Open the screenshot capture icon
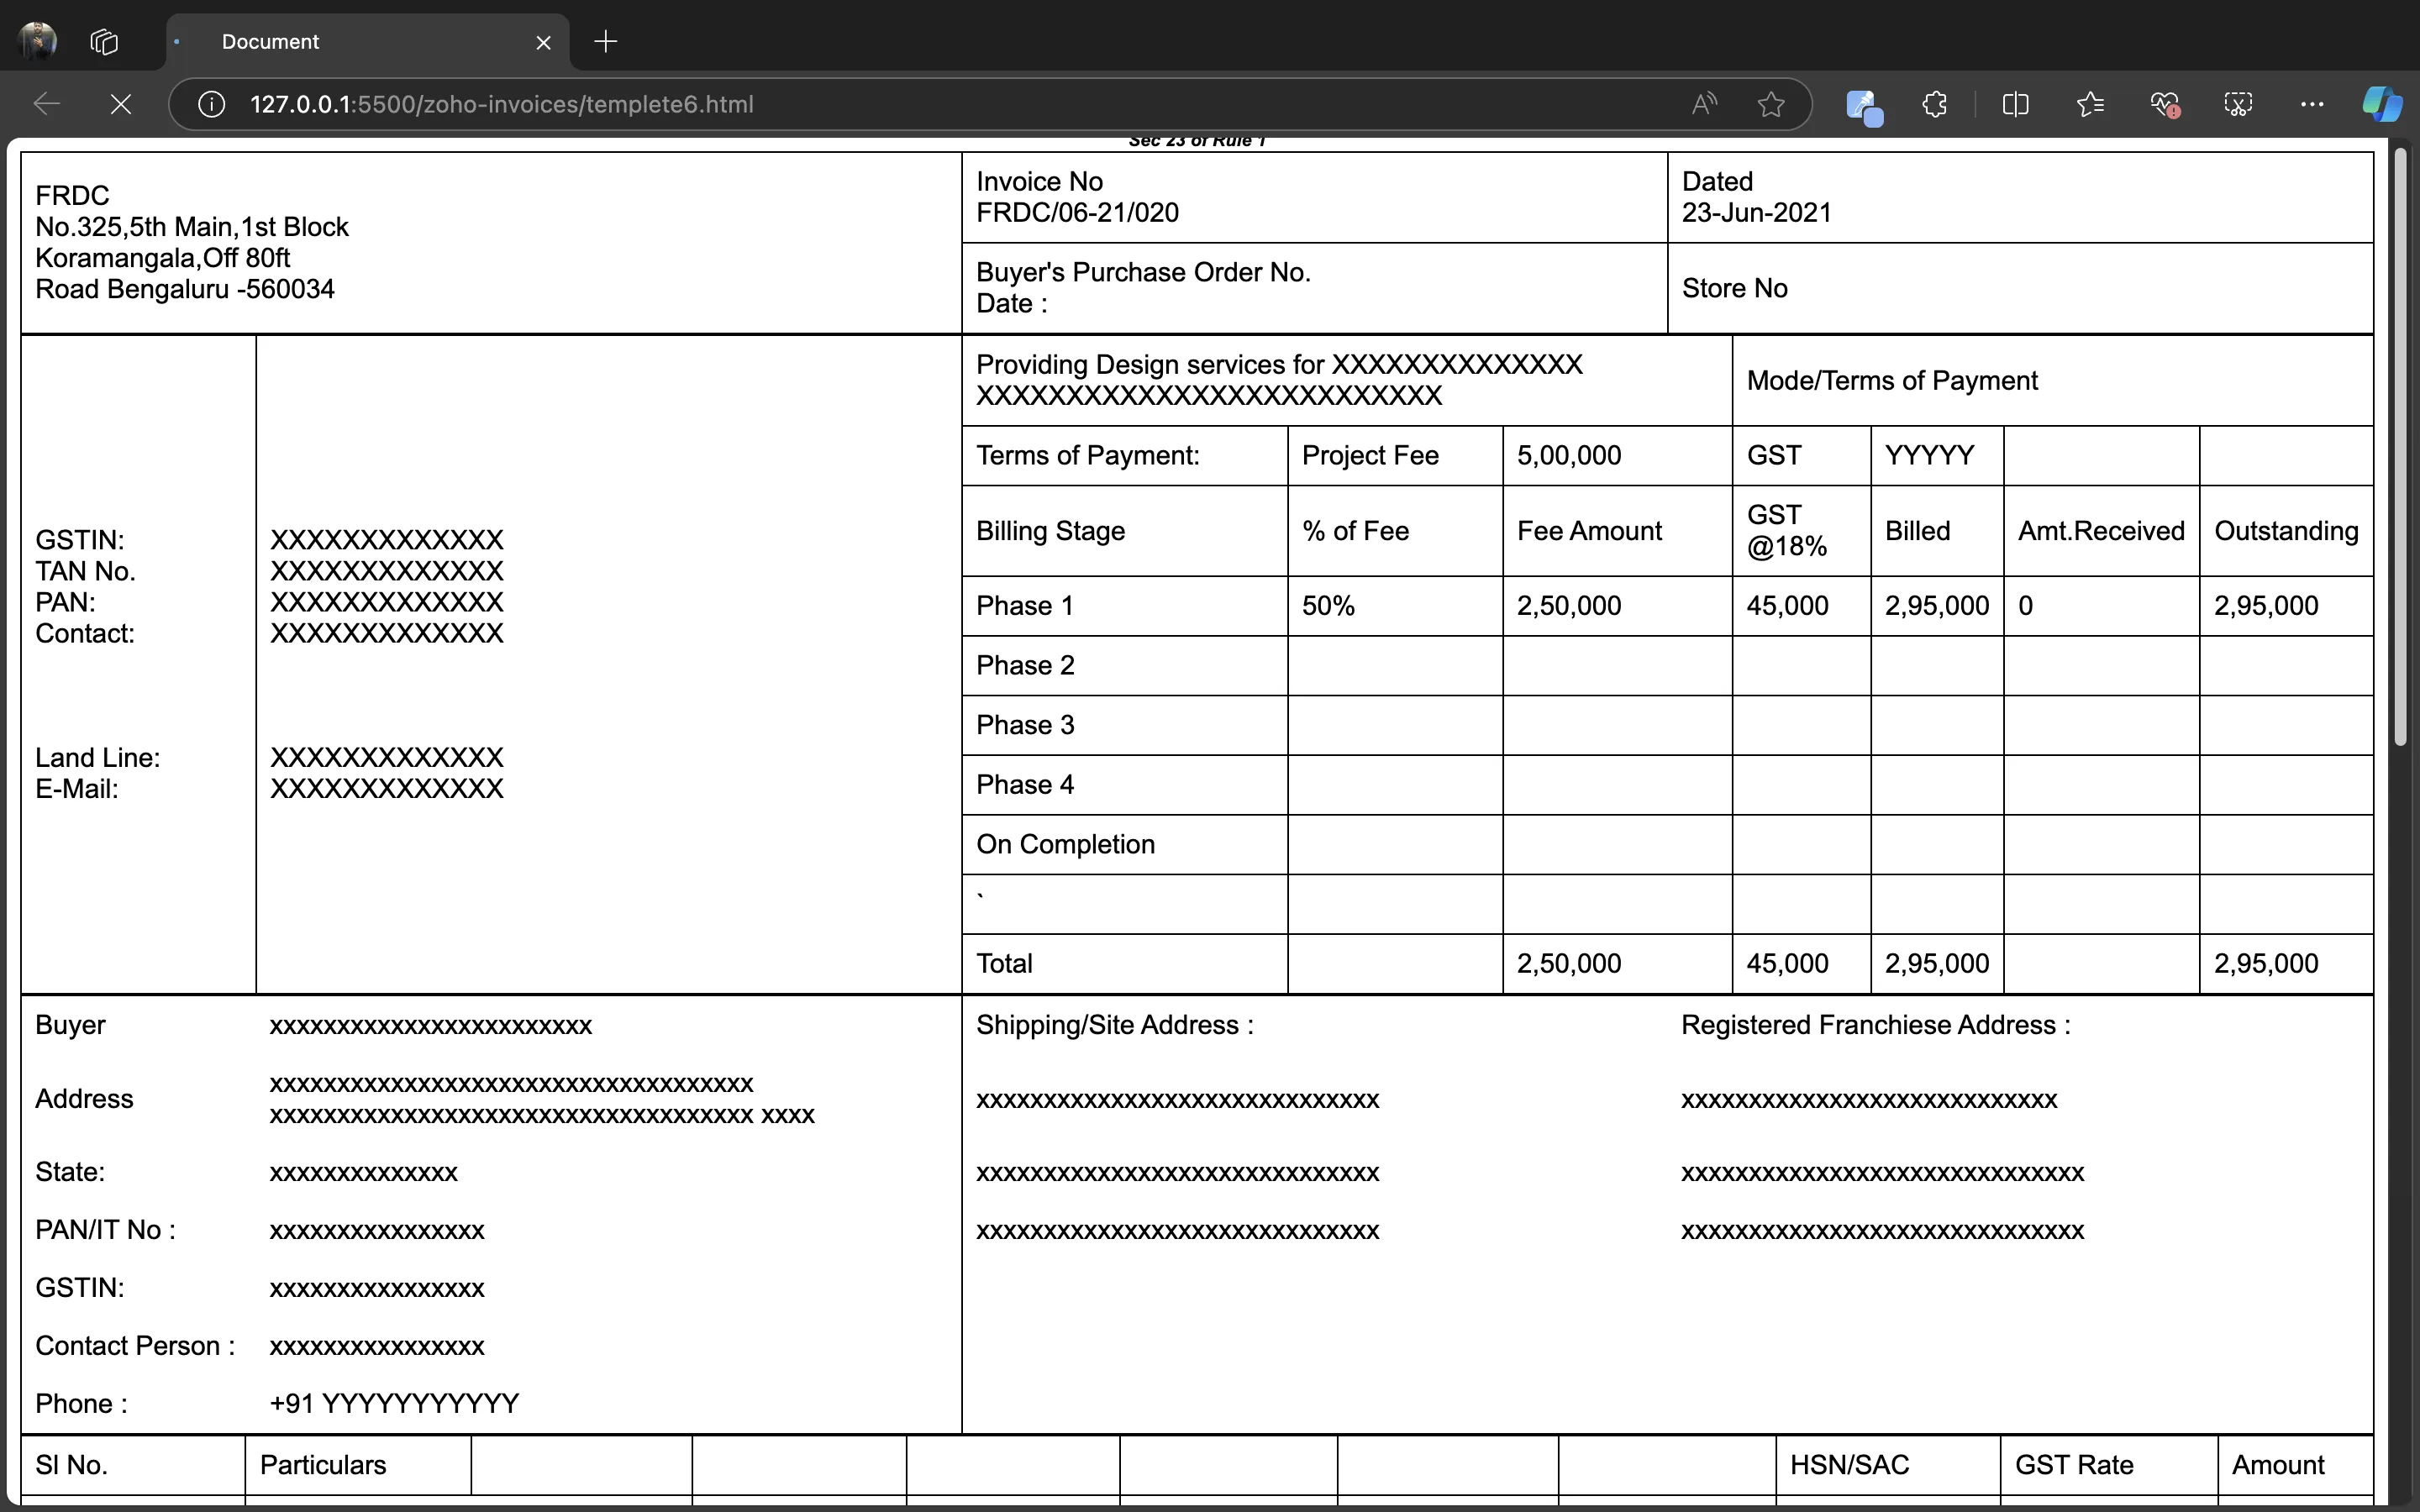This screenshot has height=1512, width=2420. click(2238, 104)
